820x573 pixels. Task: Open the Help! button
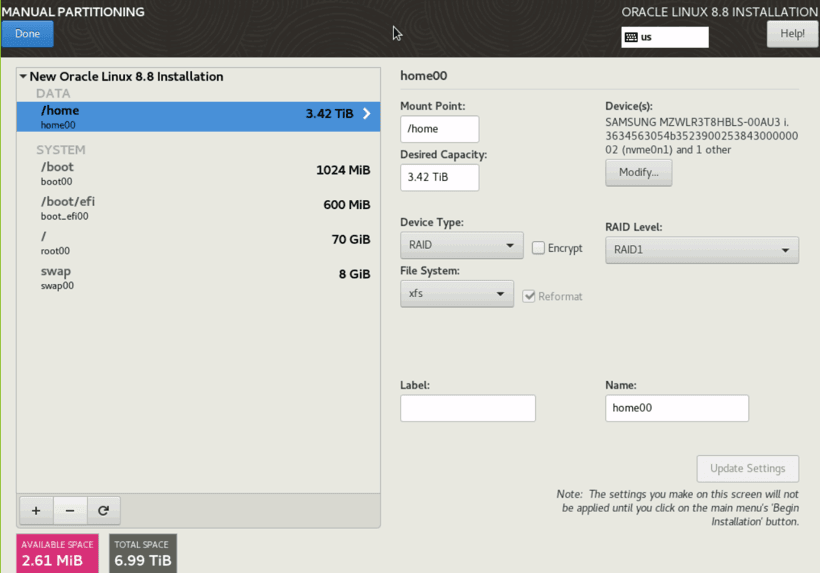792,34
